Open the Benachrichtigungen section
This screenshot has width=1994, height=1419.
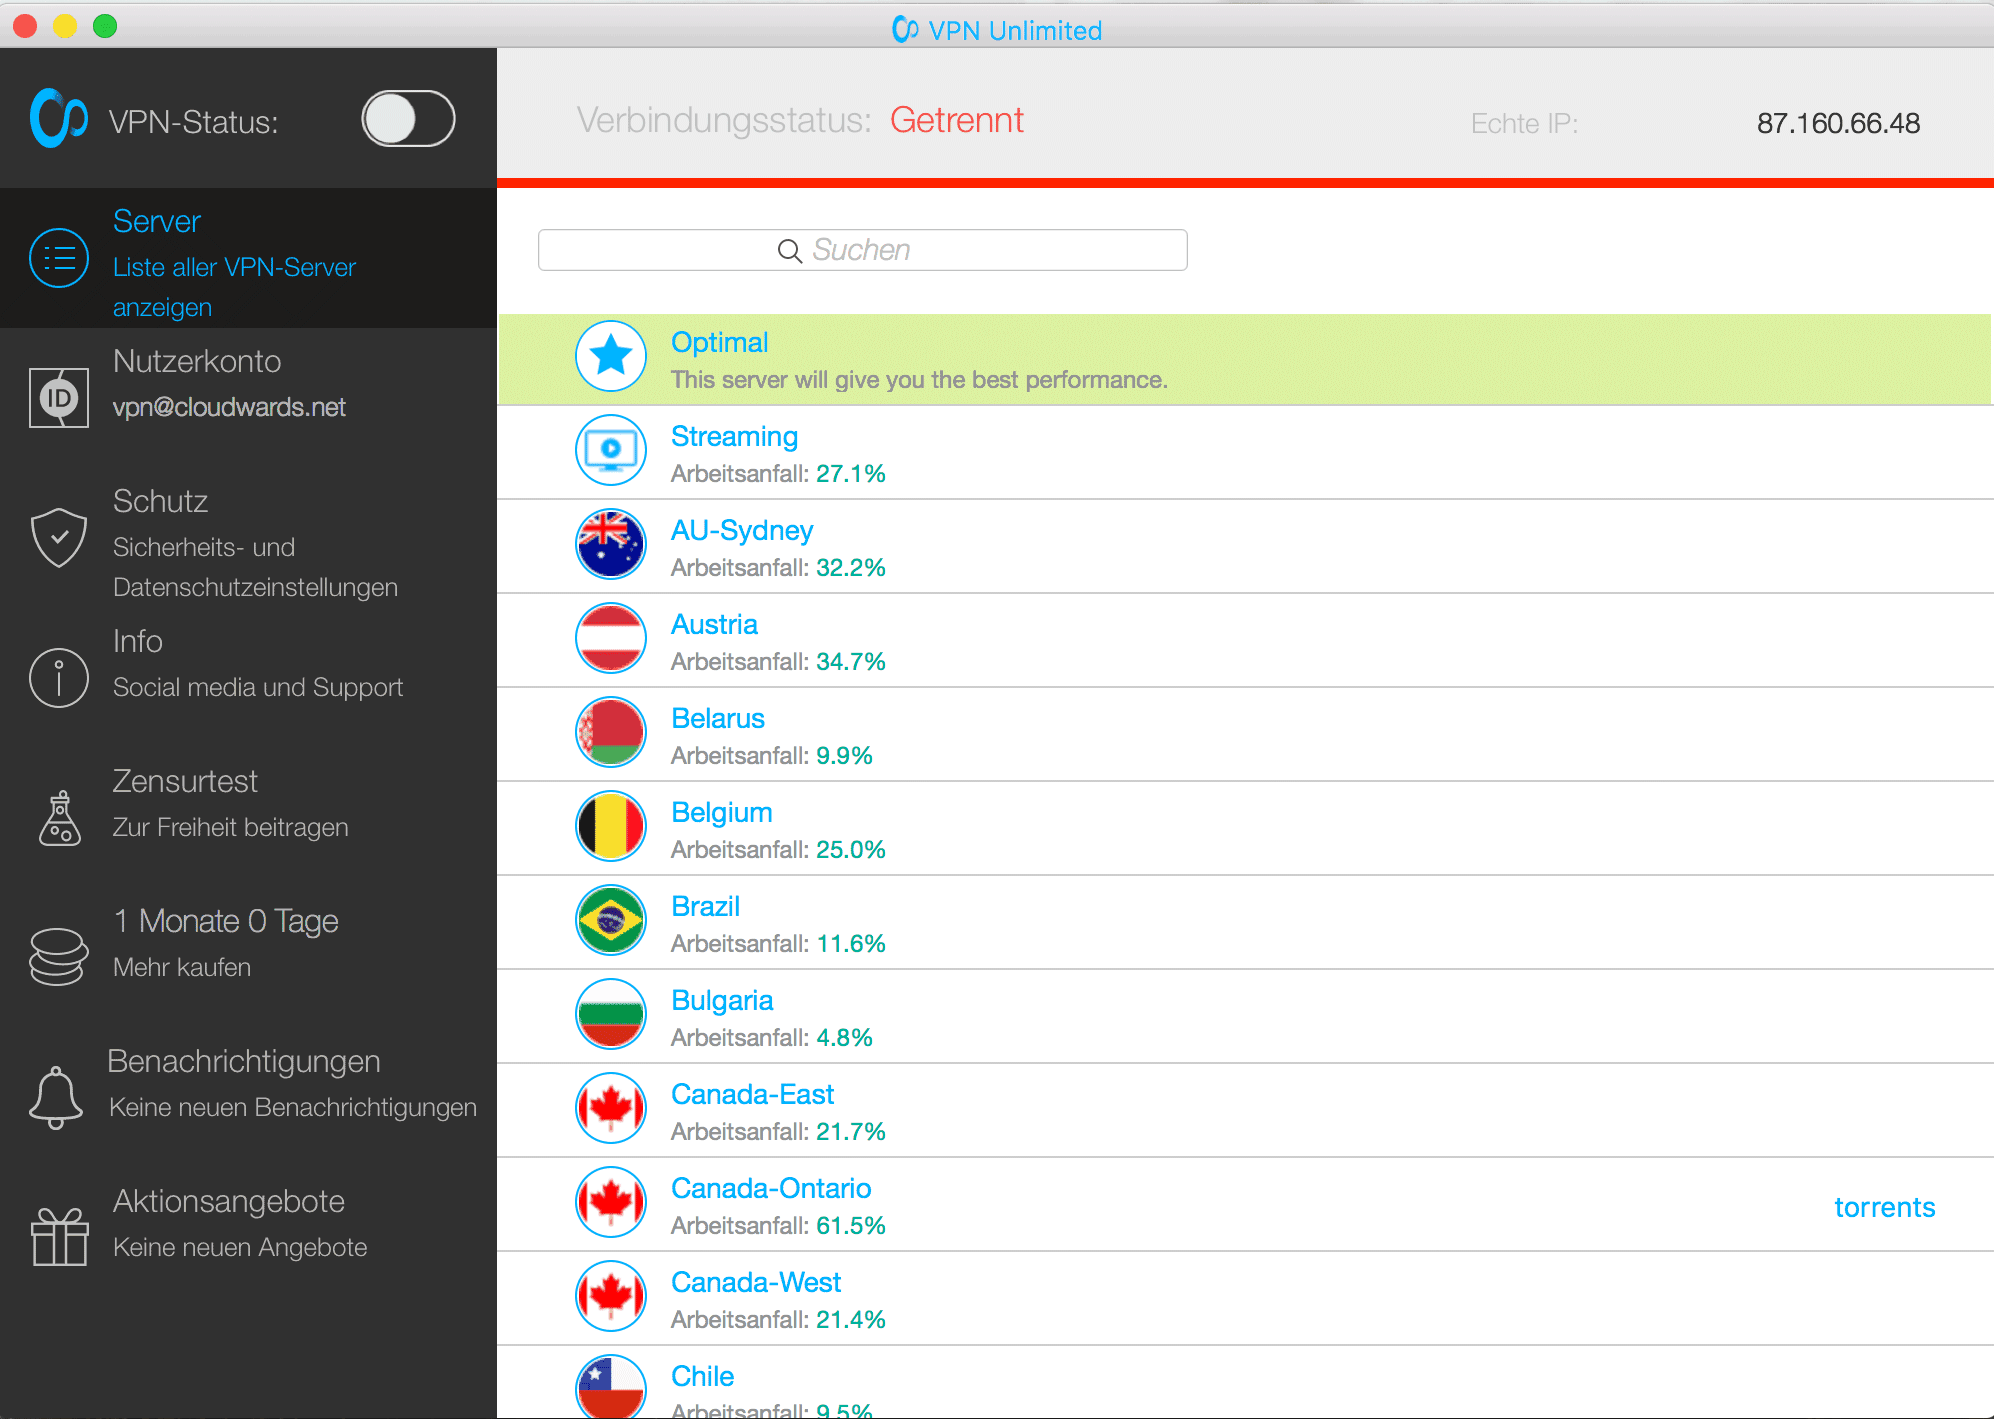click(248, 1098)
